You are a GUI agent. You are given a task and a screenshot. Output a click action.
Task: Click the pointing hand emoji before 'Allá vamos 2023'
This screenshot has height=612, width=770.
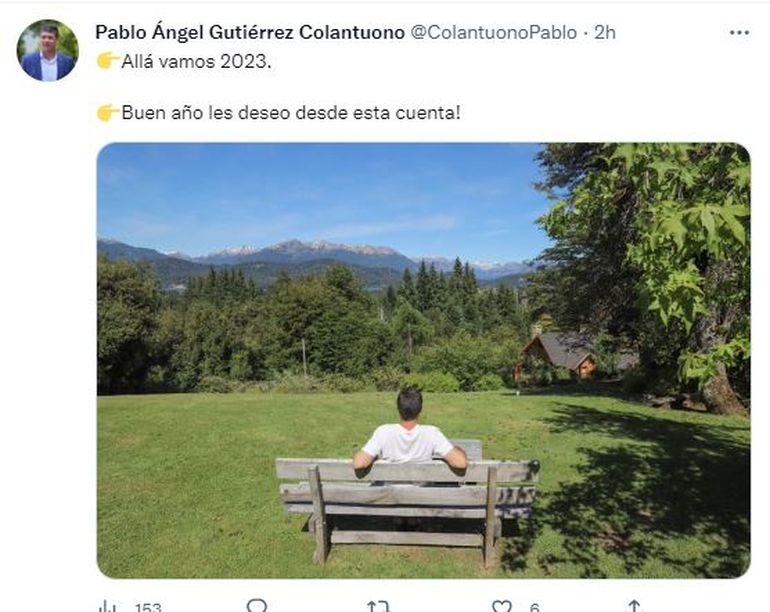108,61
